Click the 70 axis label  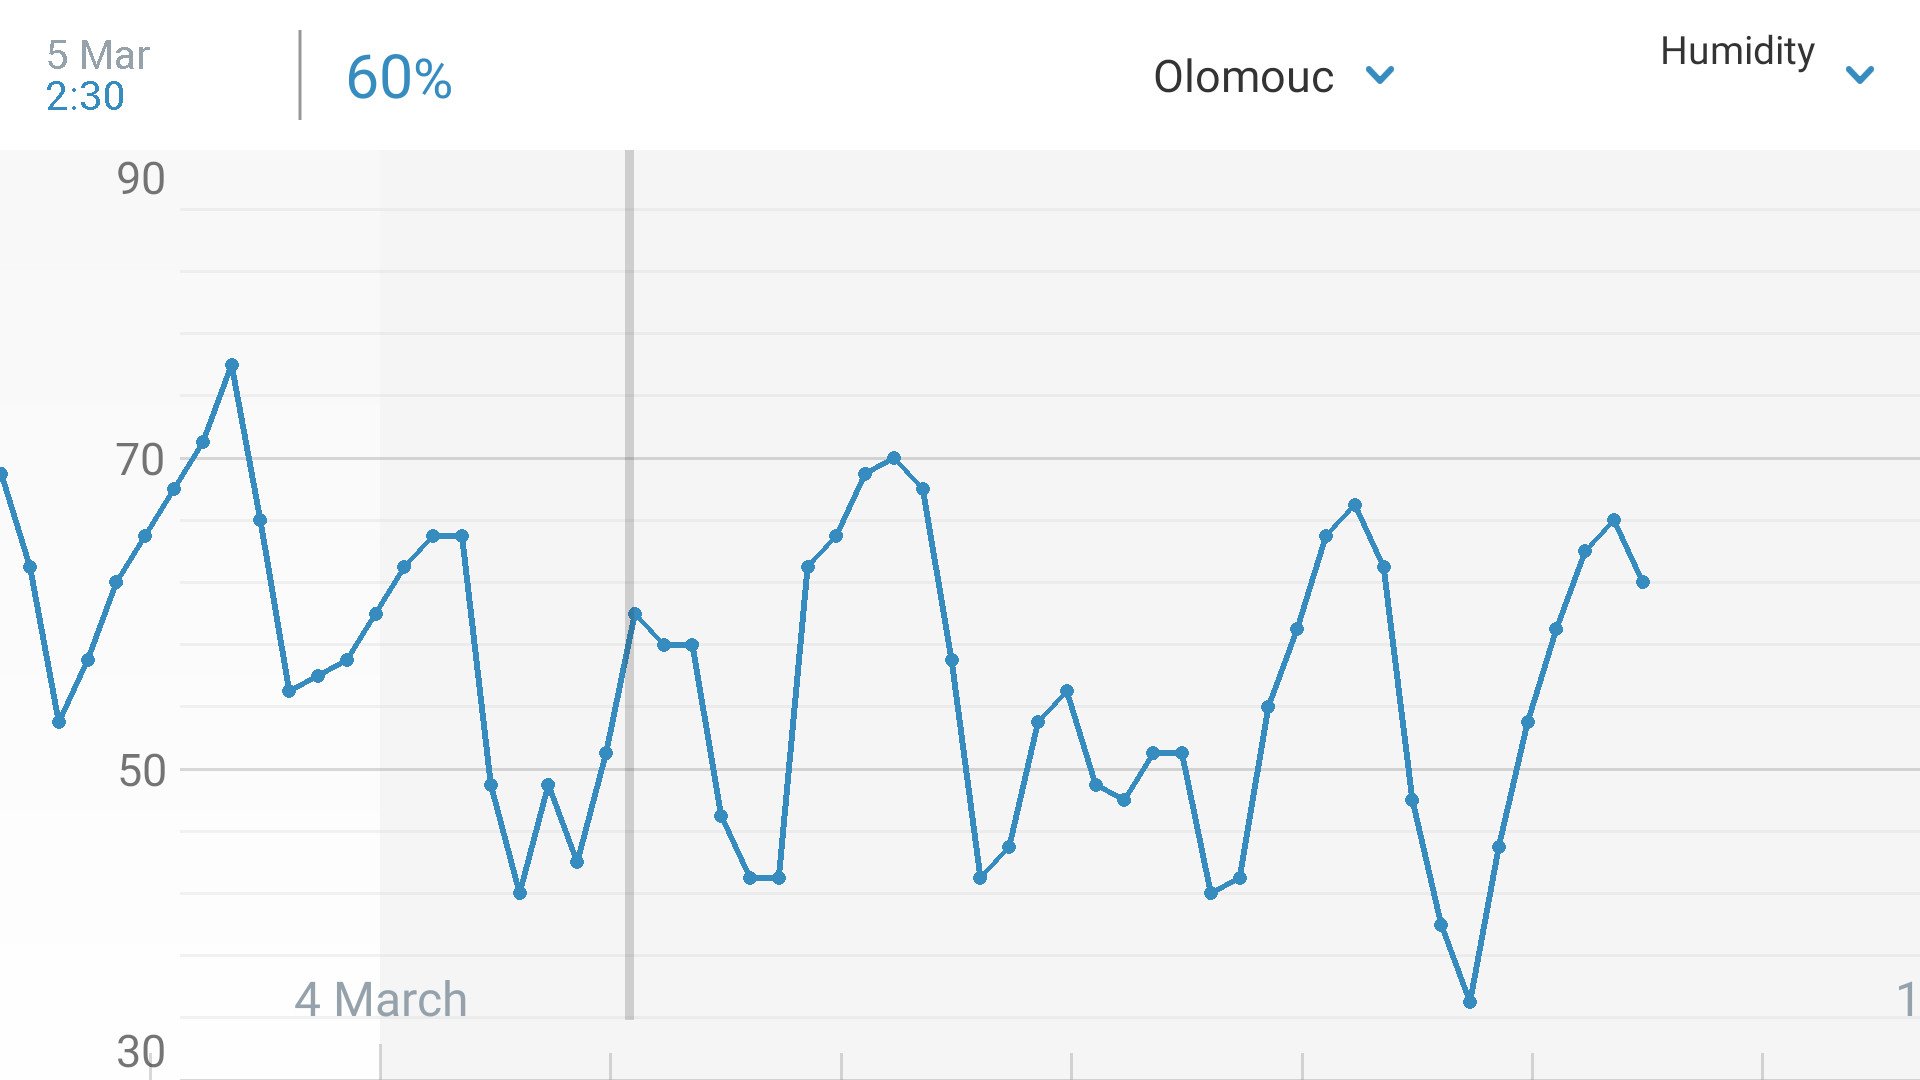pyautogui.click(x=140, y=461)
